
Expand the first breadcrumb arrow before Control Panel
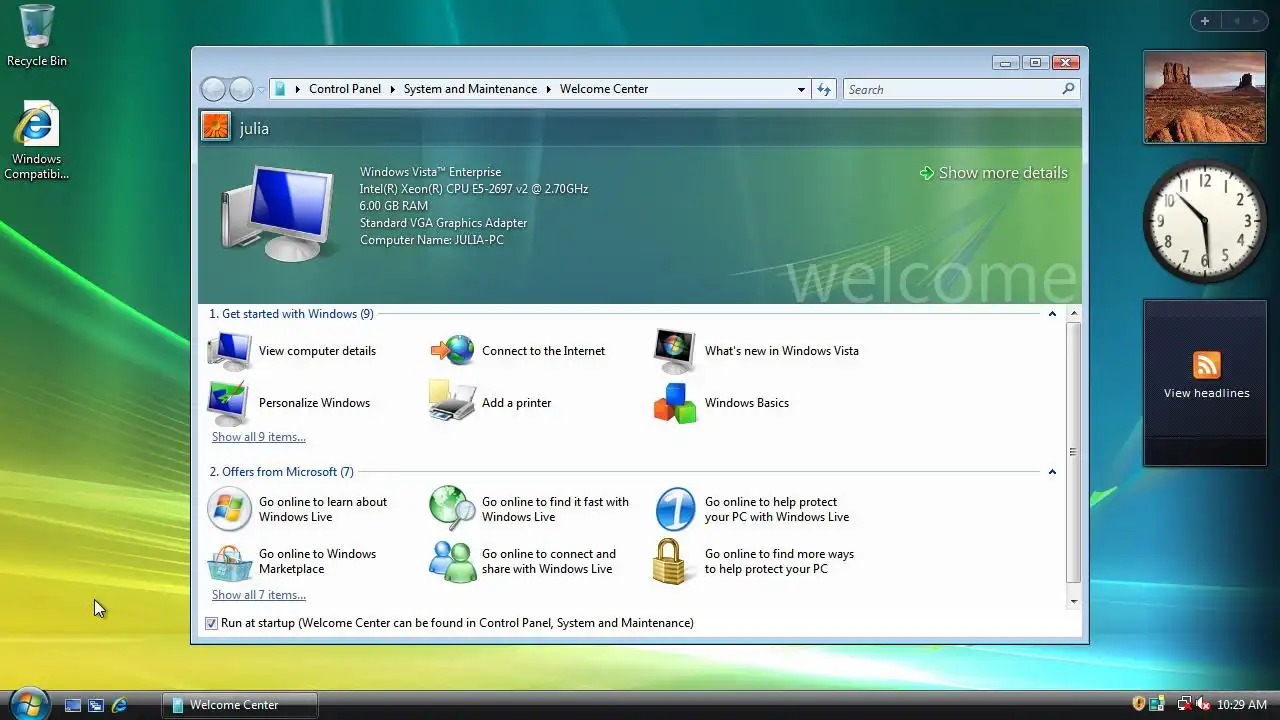coord(298,89)
